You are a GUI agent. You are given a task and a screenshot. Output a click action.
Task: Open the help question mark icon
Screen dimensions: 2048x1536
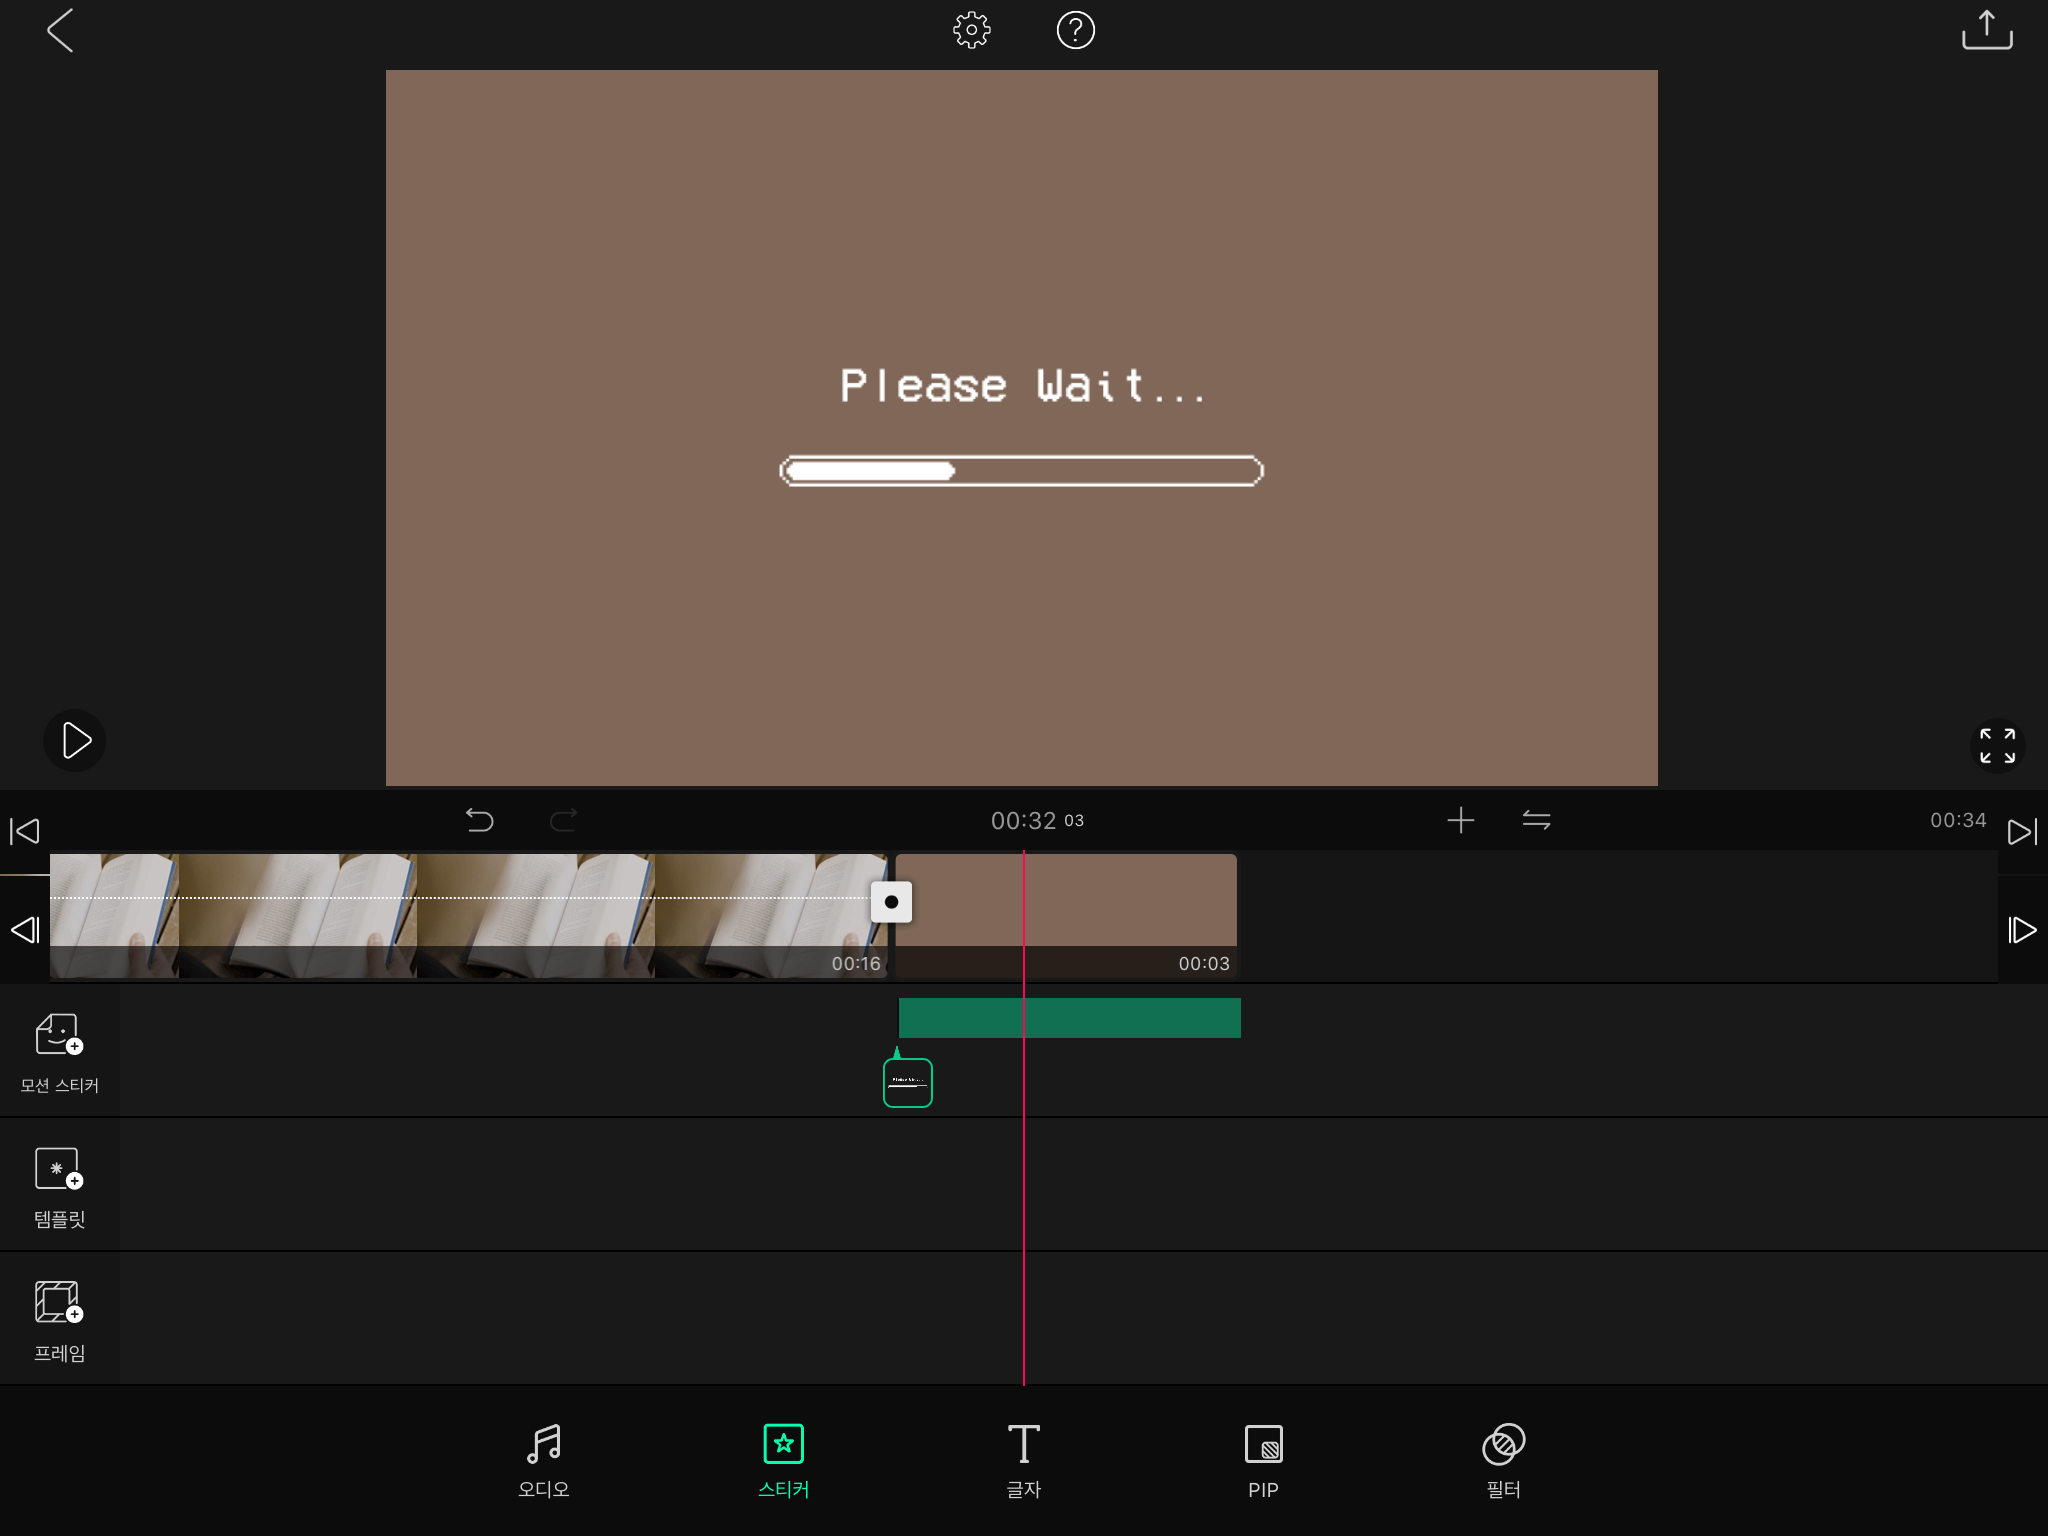point(1075,30)
